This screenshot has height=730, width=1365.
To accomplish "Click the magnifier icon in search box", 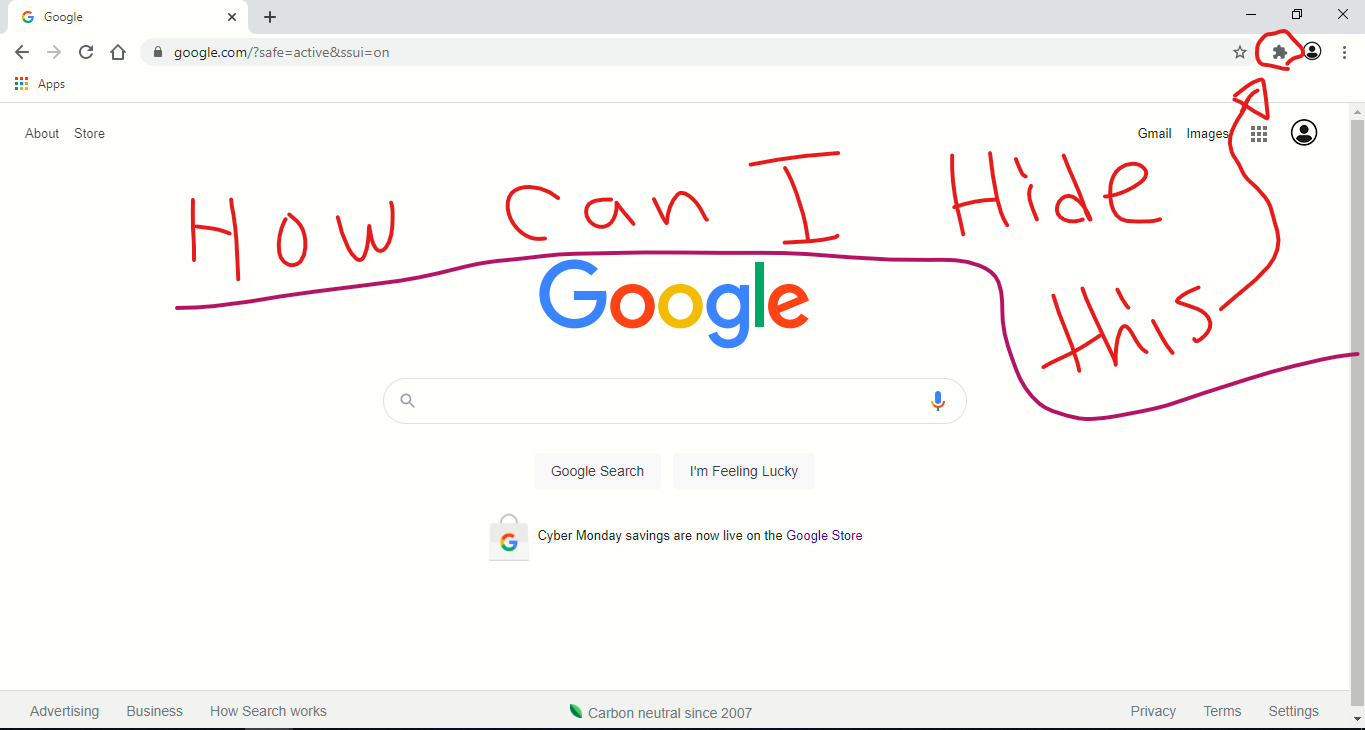I will point(407,401).
